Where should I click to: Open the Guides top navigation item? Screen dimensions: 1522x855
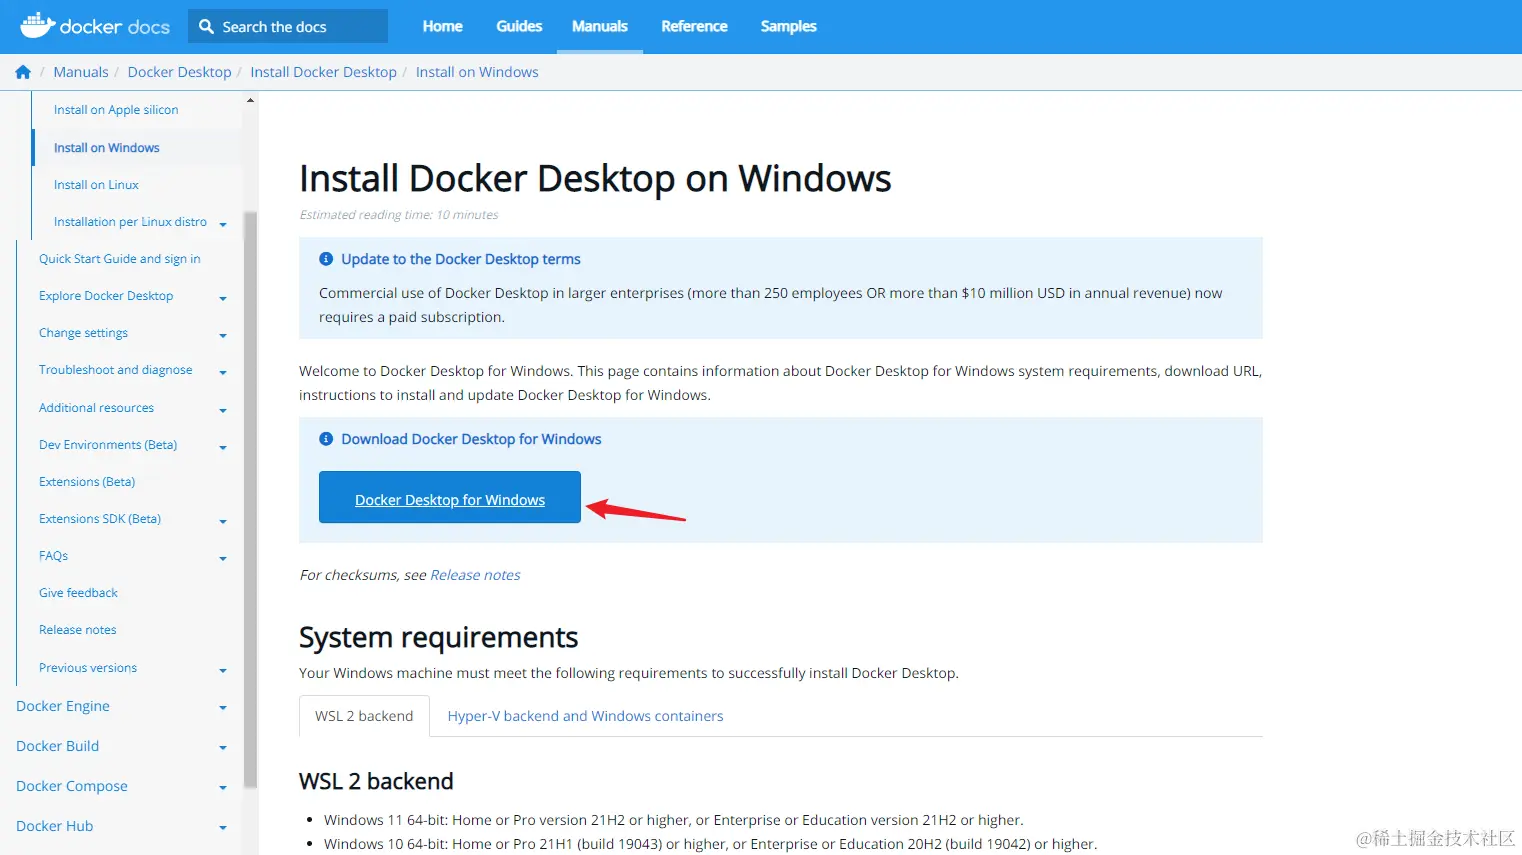519,26
